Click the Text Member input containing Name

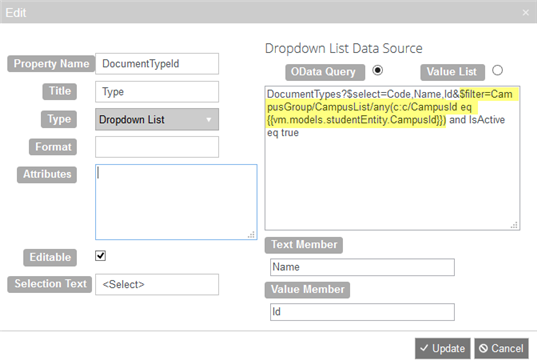coord(362,267)
